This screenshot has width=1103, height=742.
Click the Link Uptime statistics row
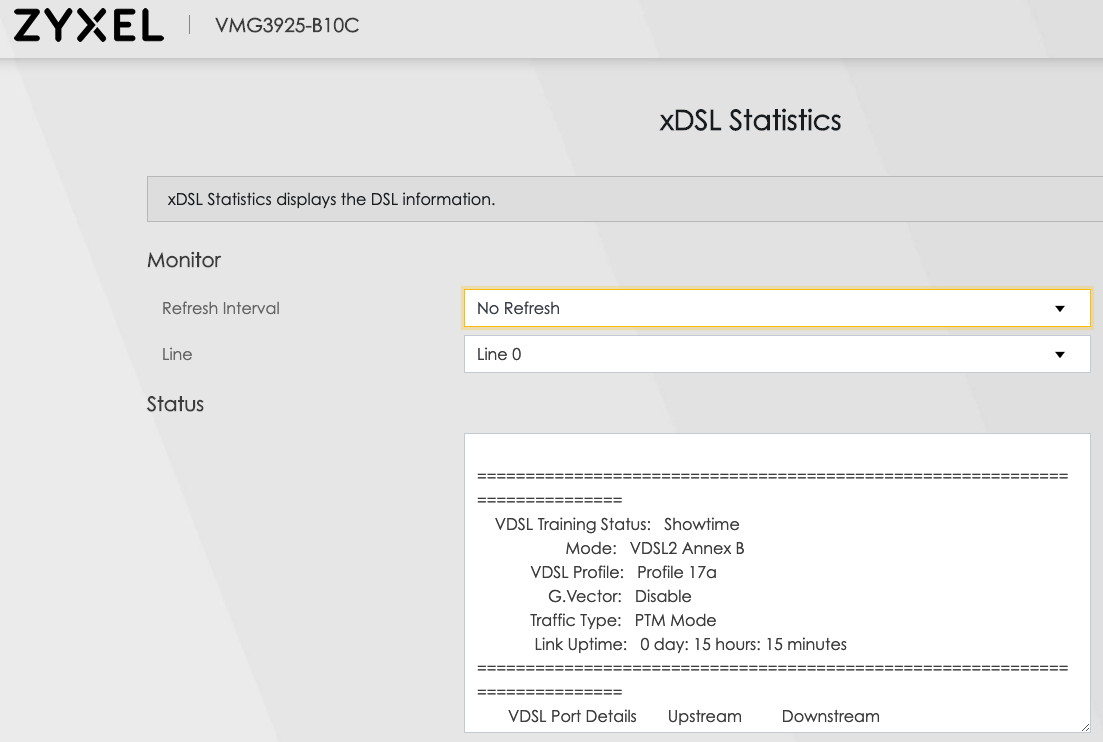tap(692, 644)
